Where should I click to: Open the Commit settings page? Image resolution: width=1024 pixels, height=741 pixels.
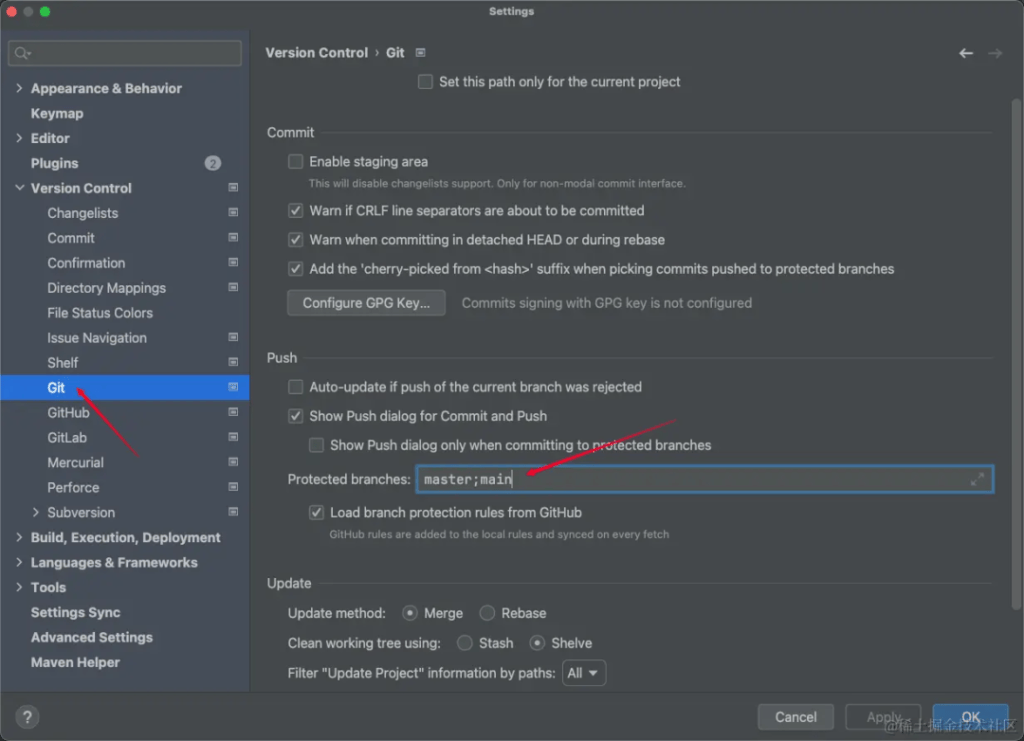71,238
